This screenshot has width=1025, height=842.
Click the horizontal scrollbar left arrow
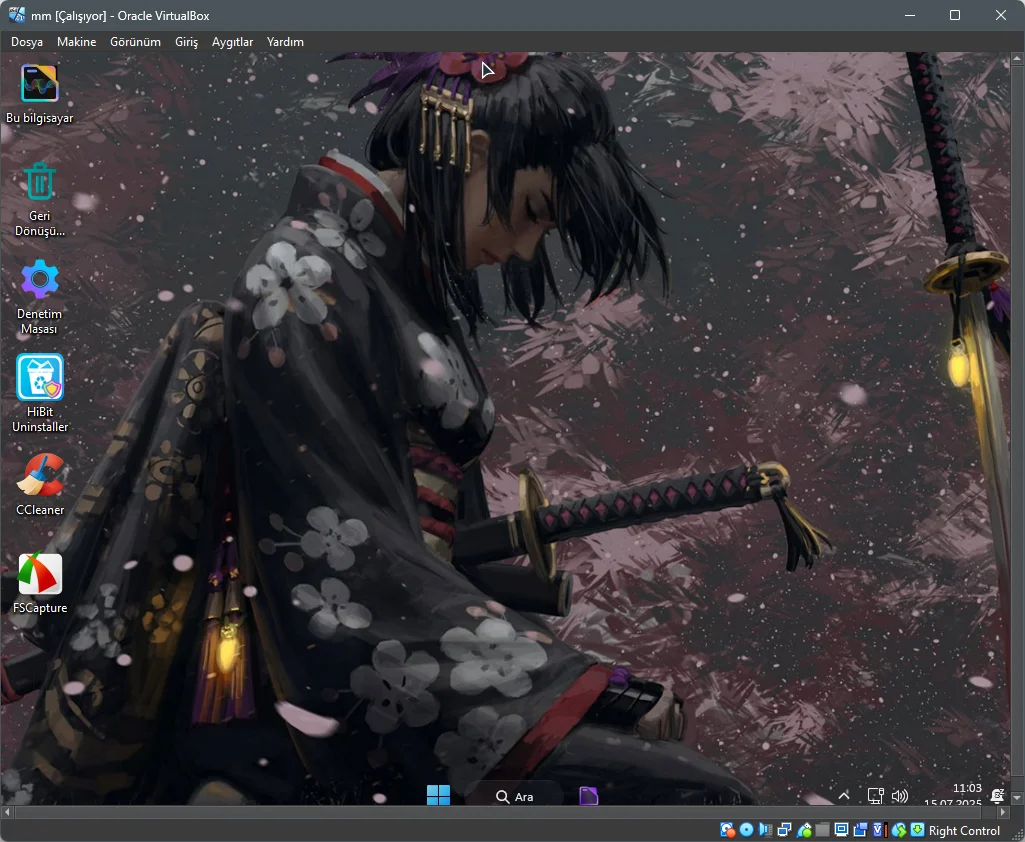click(7, 812)
